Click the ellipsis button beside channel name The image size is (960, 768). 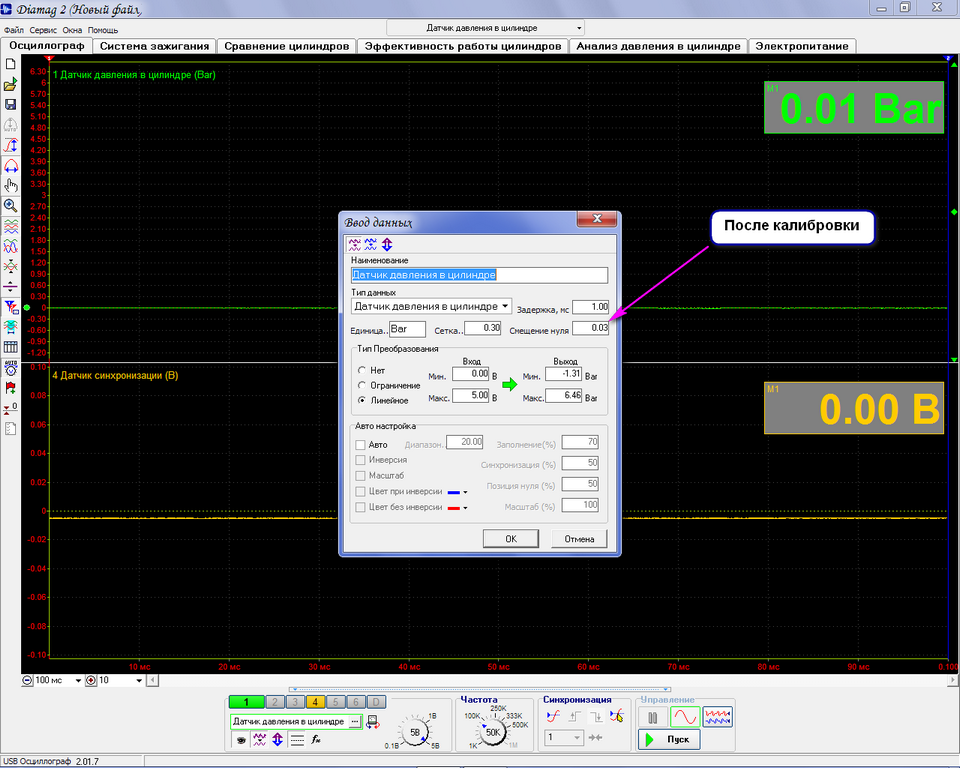pyautogui.click(x=354, y=722)
